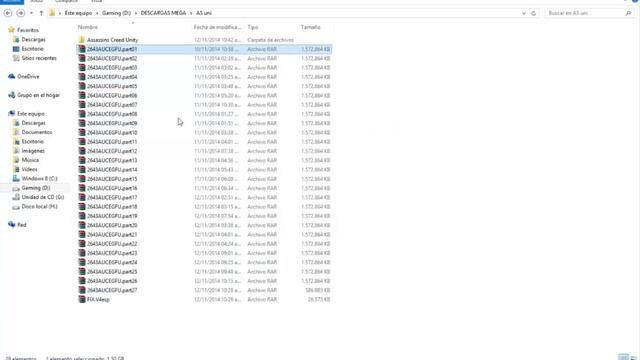Select file name 2643AUCEGFU.part26

(112, 281)
